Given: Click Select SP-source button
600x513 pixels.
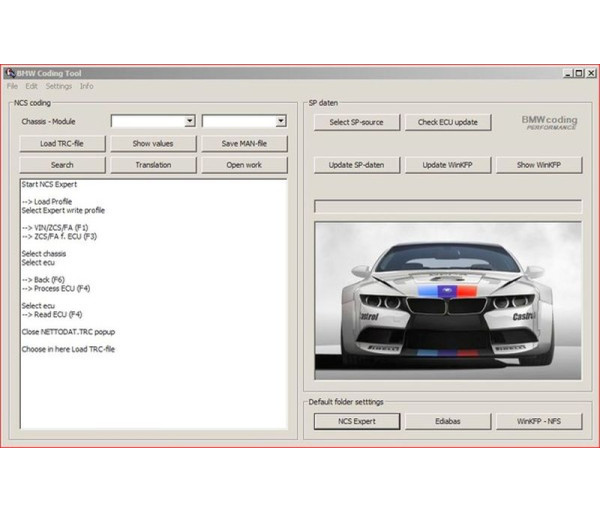Looking at the screenshot, I should click(x=356, y=122).
